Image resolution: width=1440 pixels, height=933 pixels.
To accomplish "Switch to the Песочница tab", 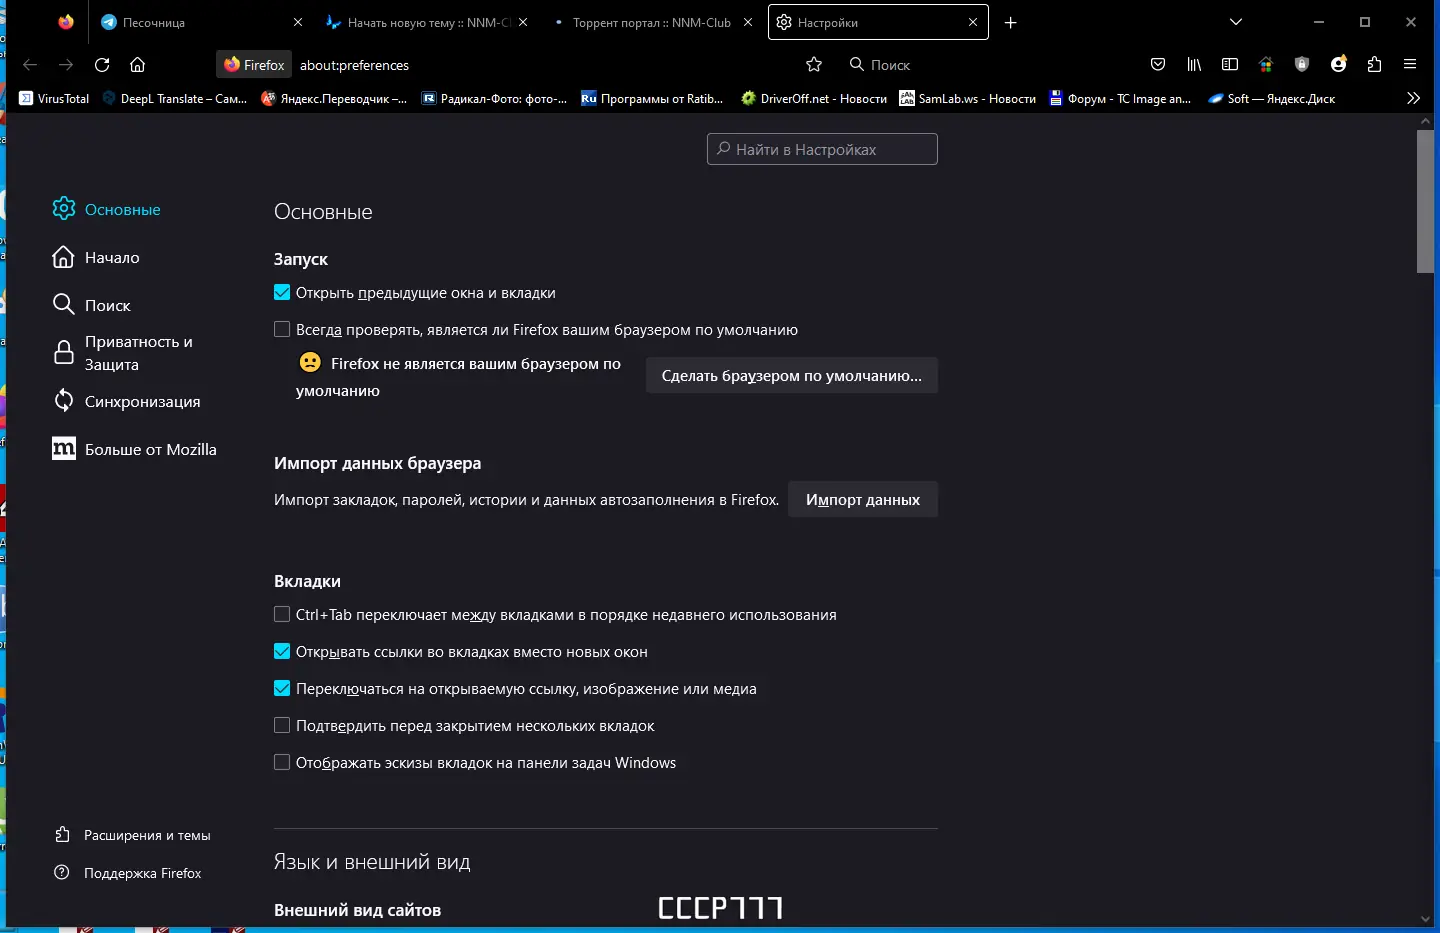I will tap(160, 21).
